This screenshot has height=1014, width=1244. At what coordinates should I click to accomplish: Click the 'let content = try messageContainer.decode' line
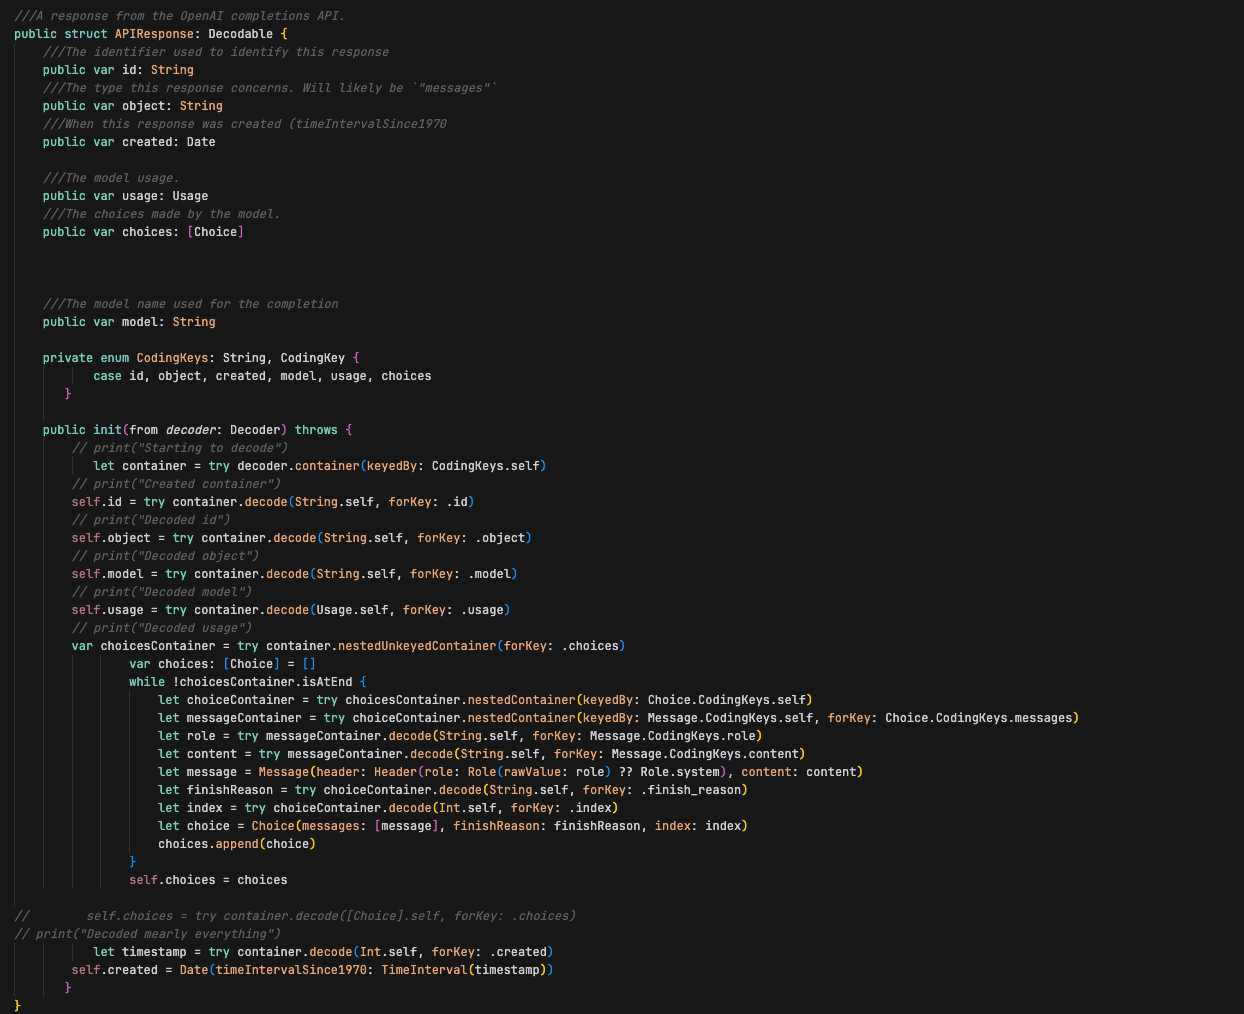pos(482,754)
